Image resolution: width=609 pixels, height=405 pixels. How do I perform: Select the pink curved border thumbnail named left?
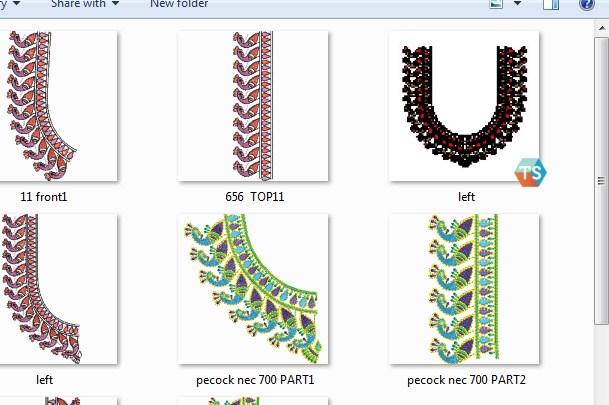[45, 289]
